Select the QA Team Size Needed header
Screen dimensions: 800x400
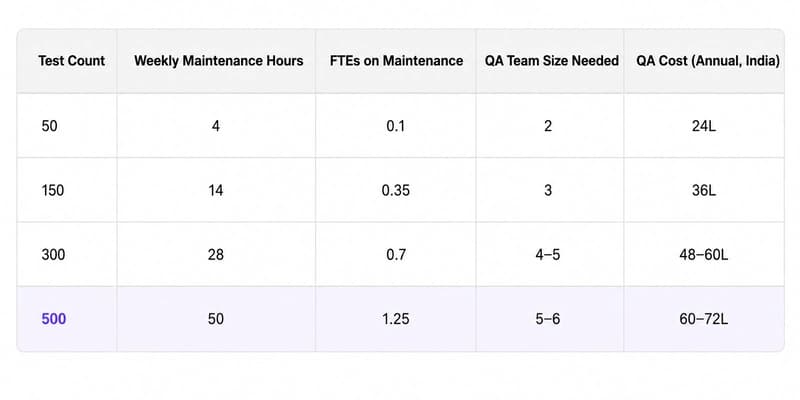[x=552, y=61]
